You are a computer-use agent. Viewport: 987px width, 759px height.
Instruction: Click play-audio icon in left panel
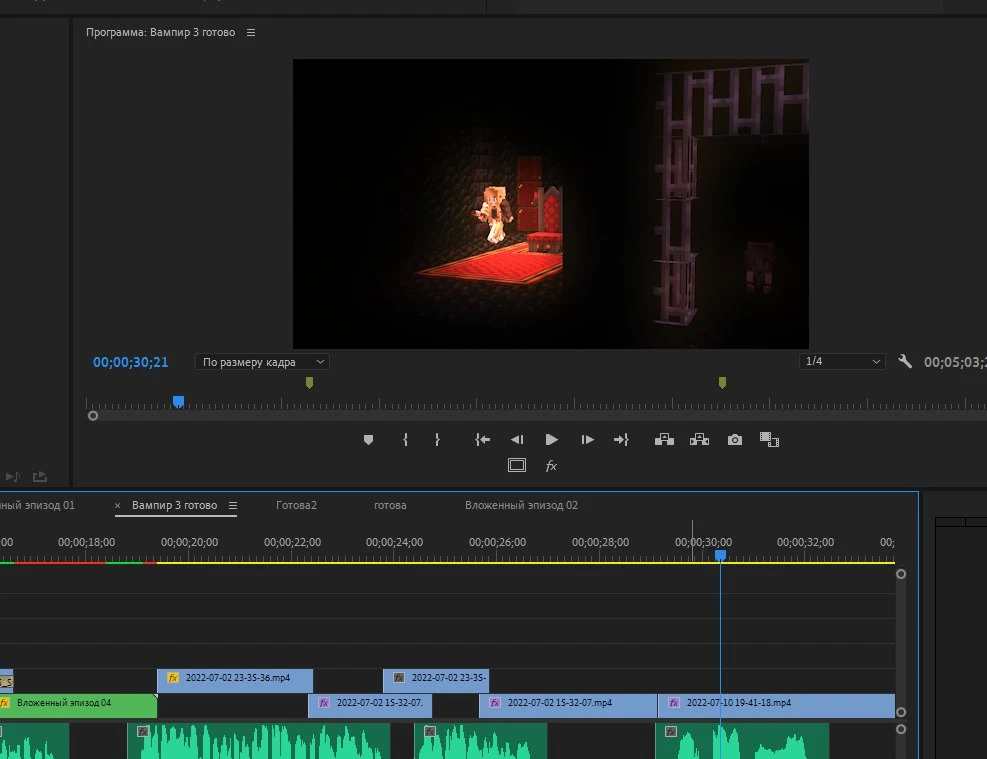click(13, 476)
